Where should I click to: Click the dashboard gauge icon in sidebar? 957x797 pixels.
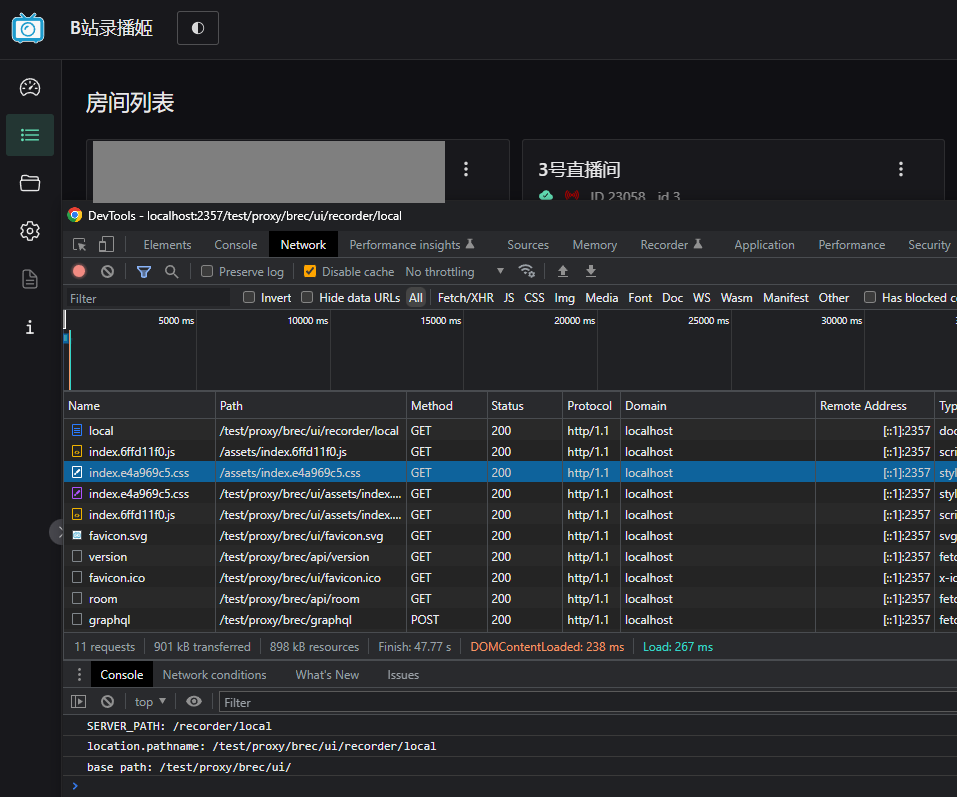point(30,87)
